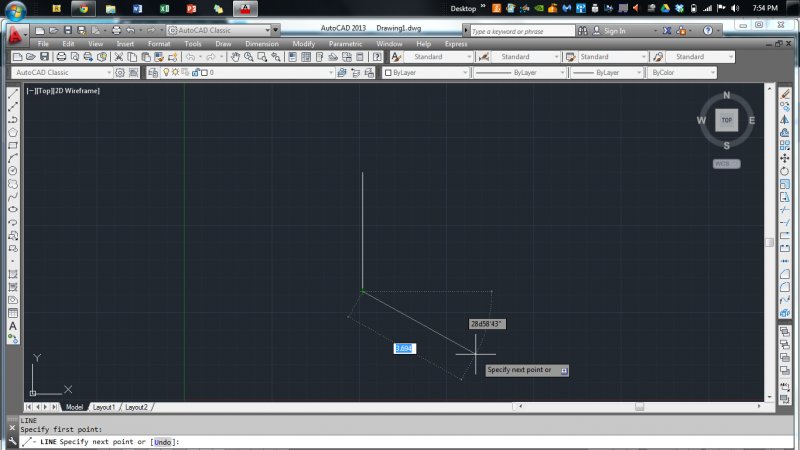Expand the layer list dropdown

click(331, 72)
